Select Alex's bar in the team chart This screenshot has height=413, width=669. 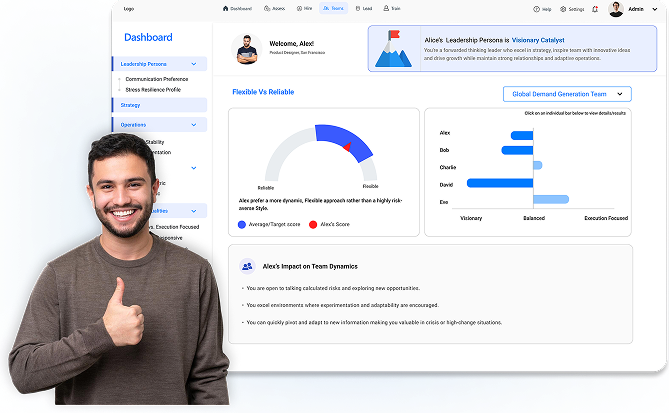(x=522, y=136)
